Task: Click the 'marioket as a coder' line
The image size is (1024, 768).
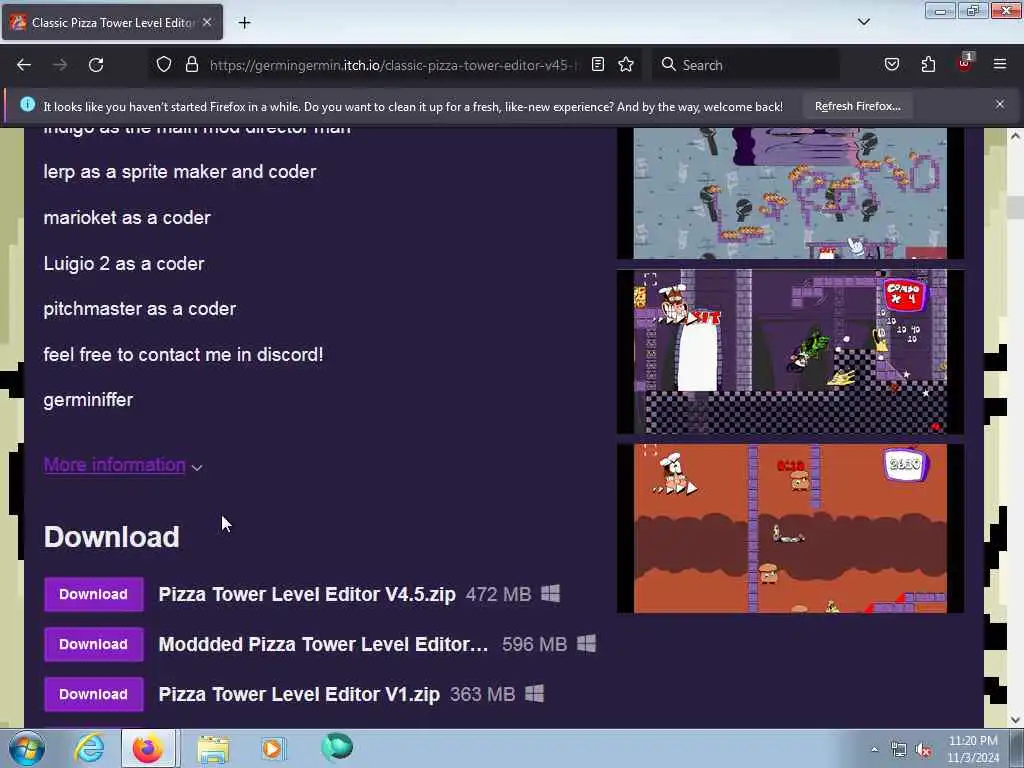Action: point(127,217)
